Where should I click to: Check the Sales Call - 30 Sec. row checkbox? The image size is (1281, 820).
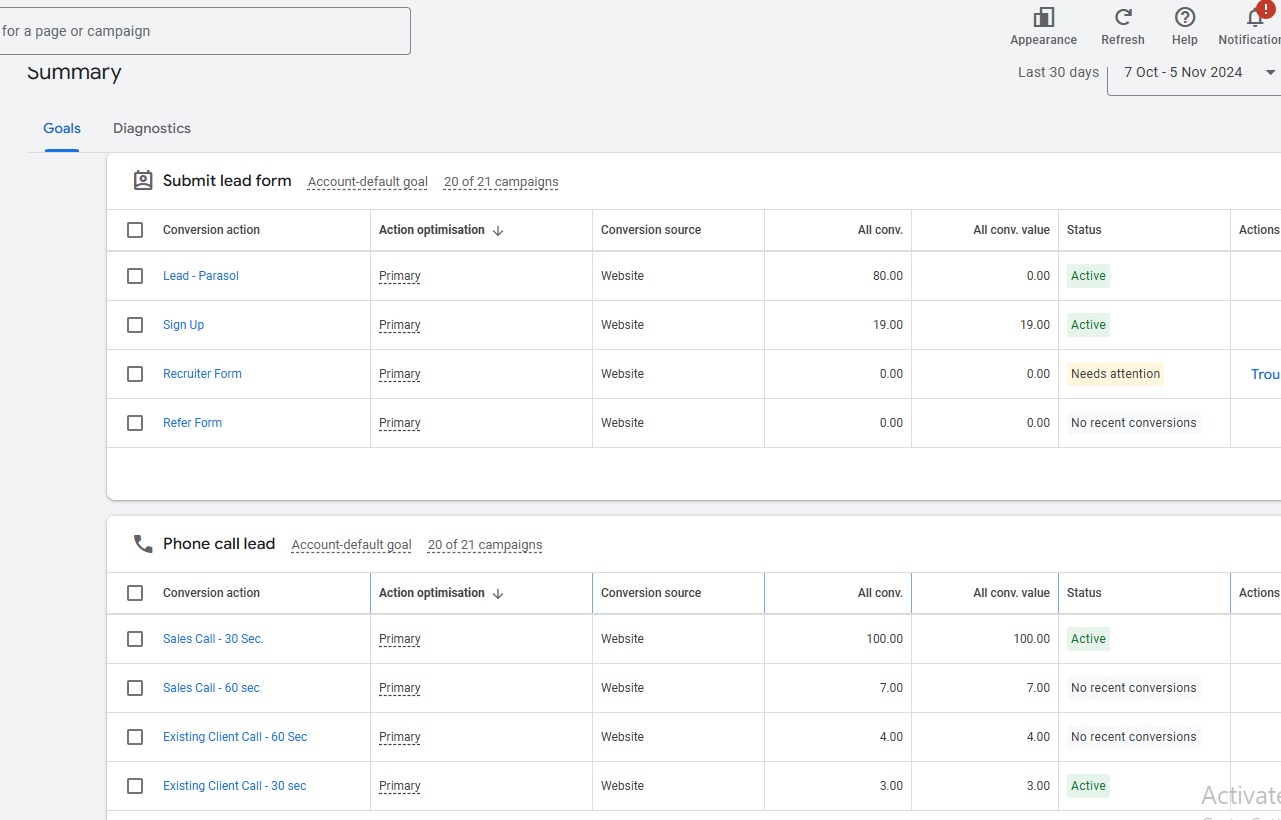(135, 639)
